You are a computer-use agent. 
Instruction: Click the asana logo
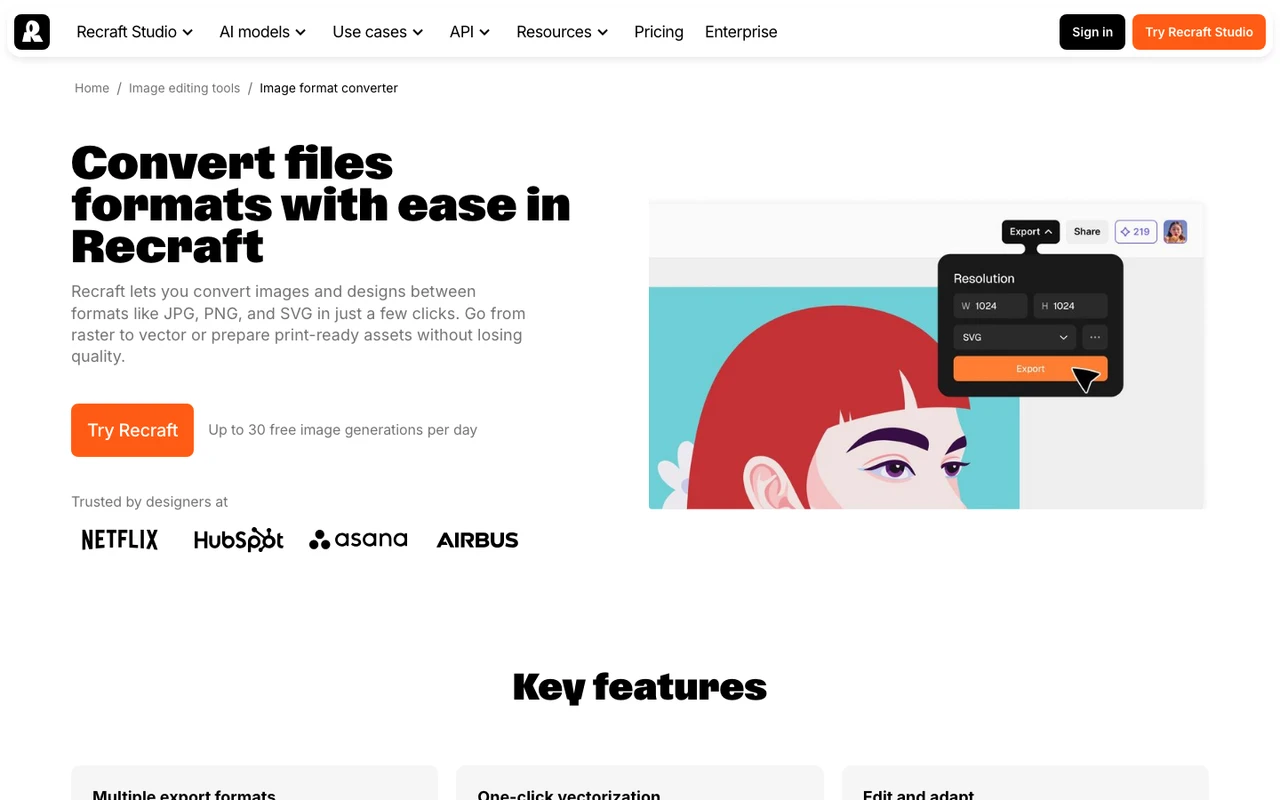pyautogui.click(x=358, y=540)
